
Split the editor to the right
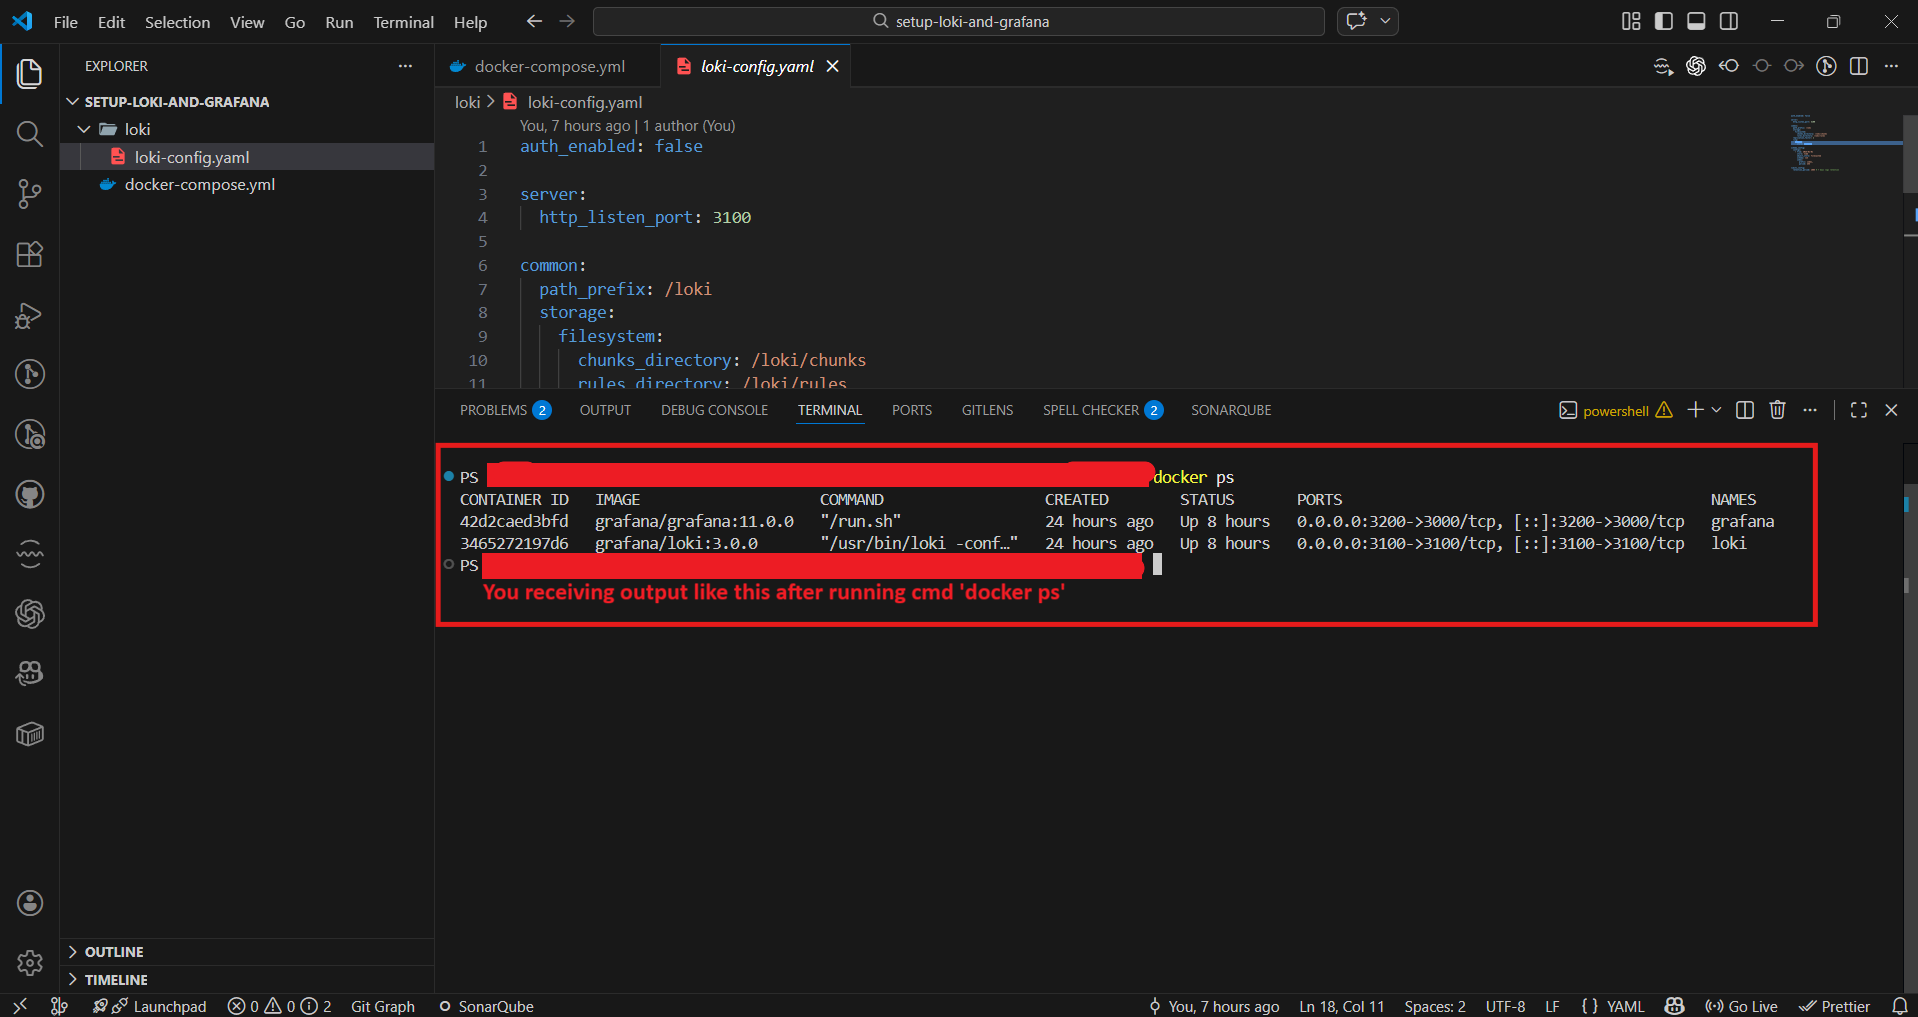(x=1859, y=66)
